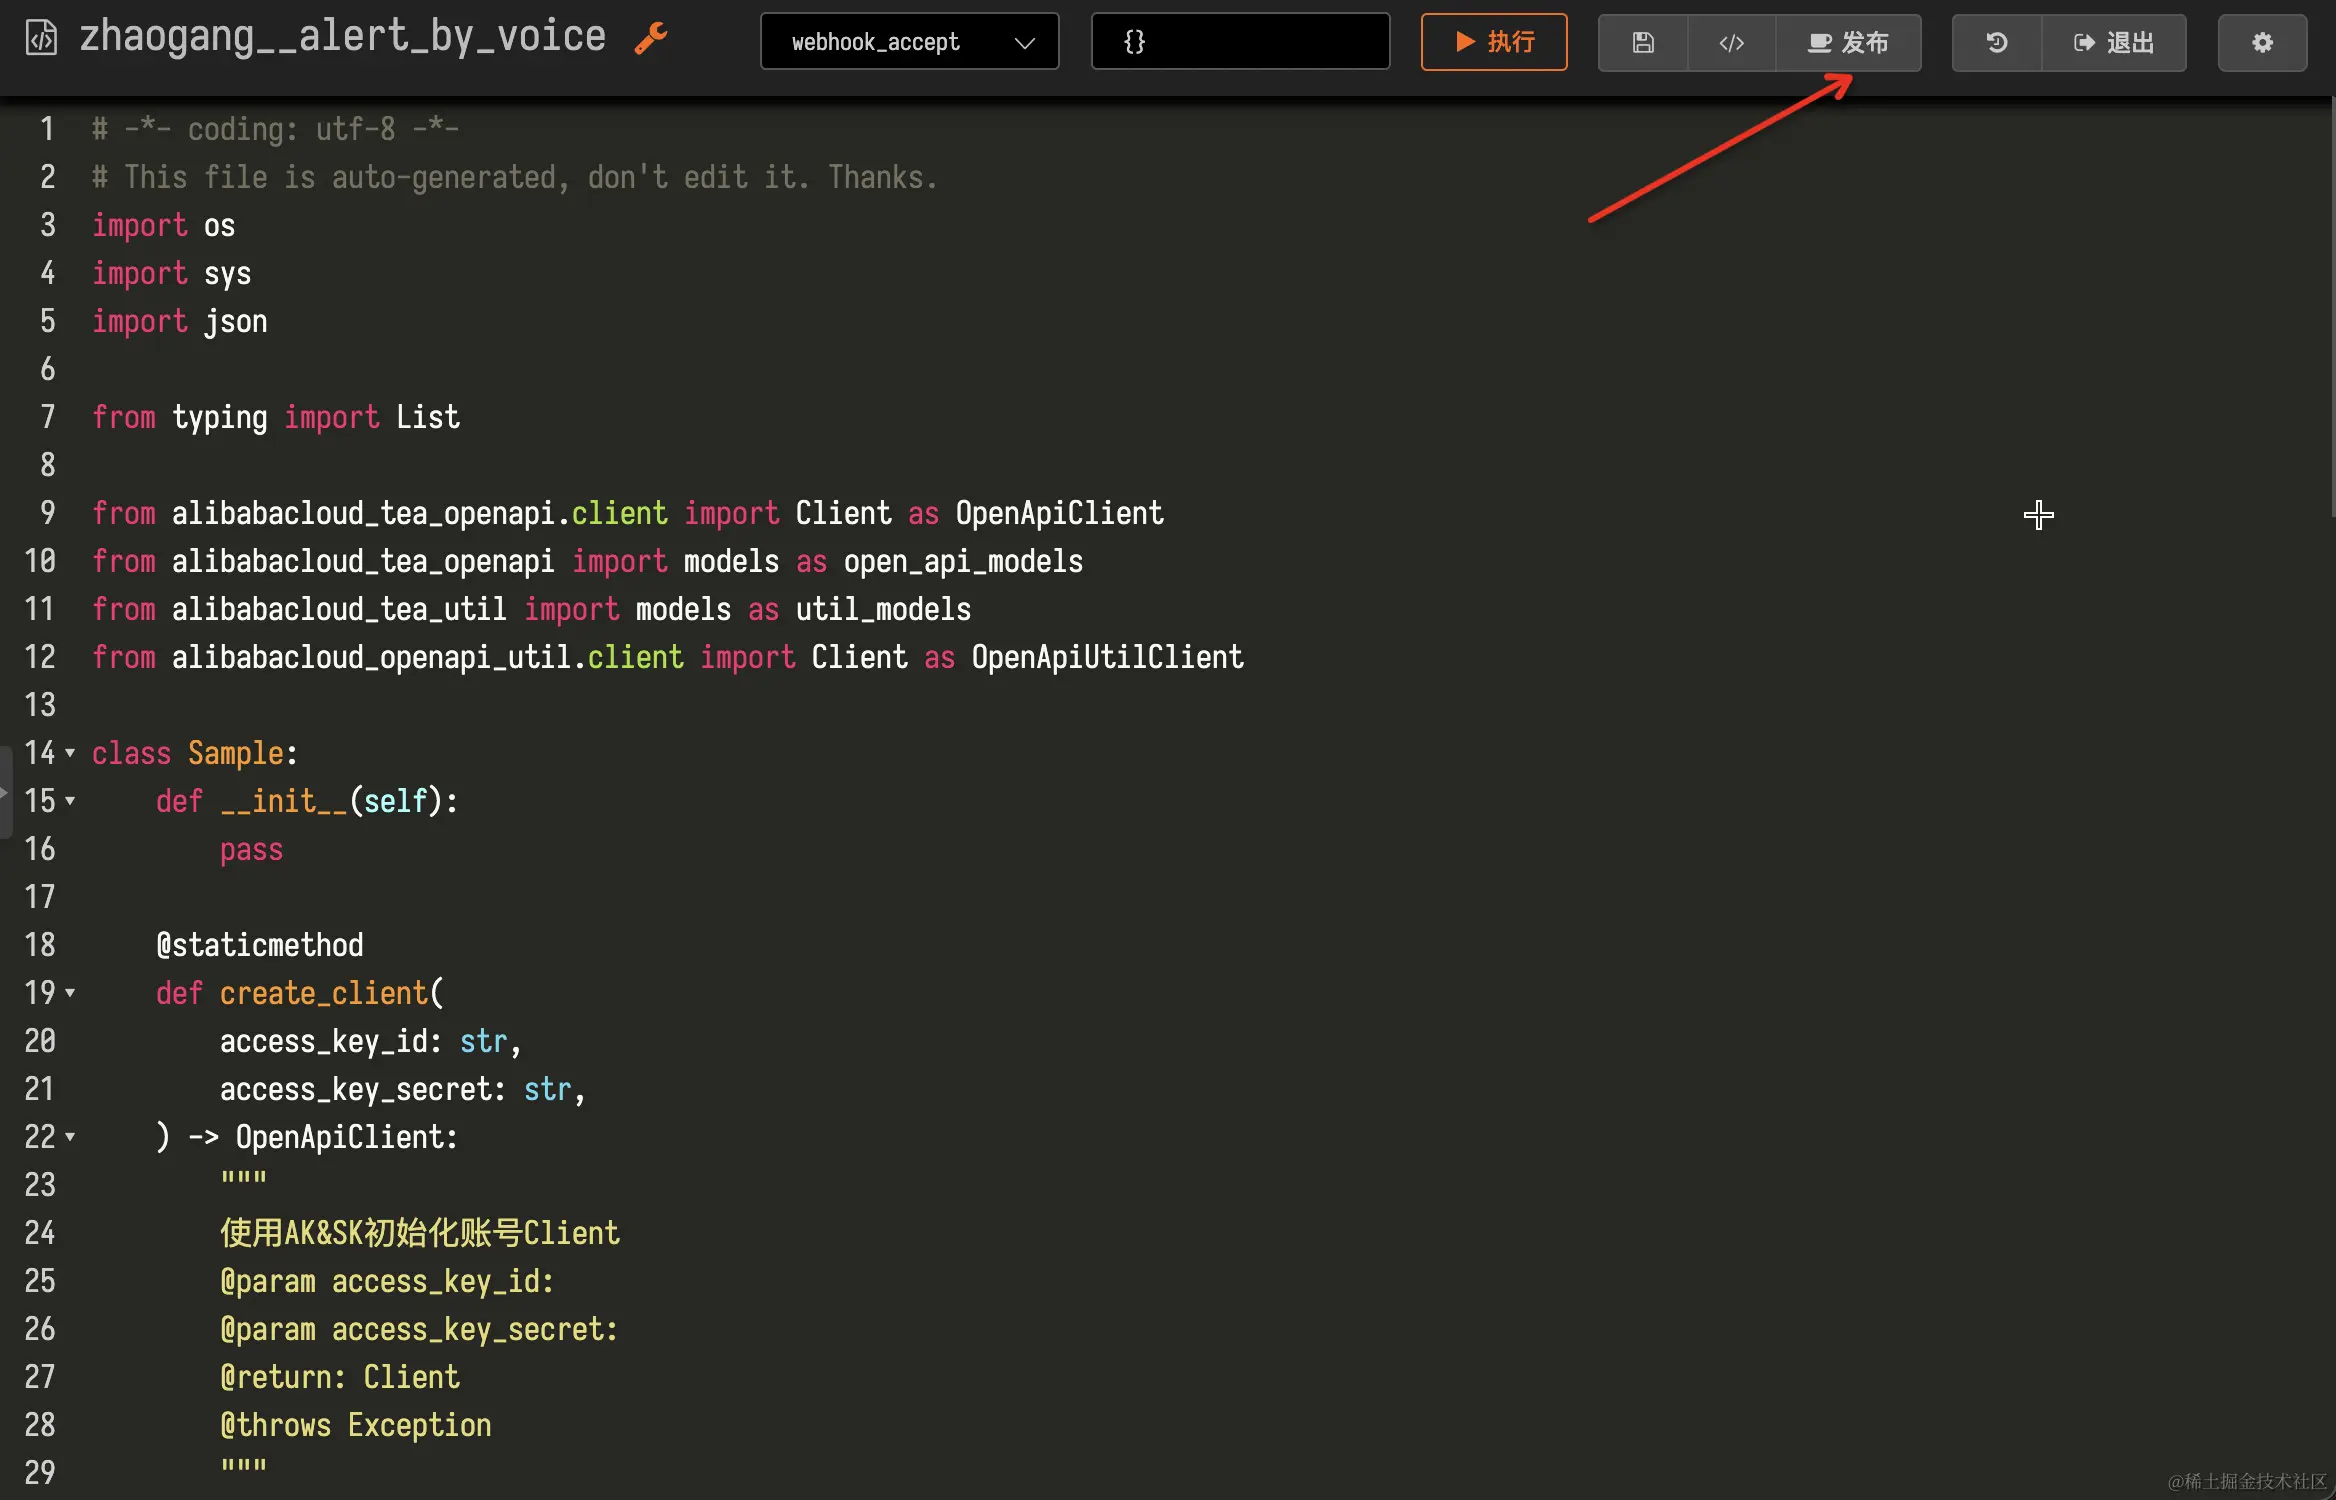The width and height of the screenshot is (2336, 1500).
Task: Click the JSON braces parameter input field
Action: tap(1240, 42)
